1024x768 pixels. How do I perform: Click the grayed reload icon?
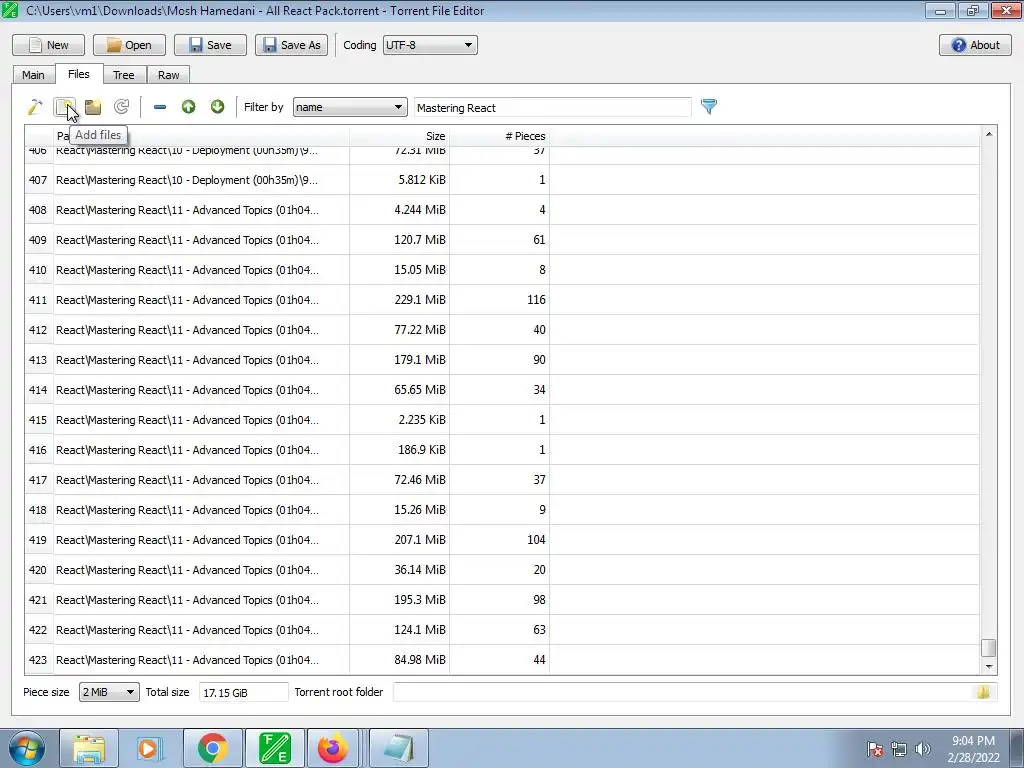121,106
